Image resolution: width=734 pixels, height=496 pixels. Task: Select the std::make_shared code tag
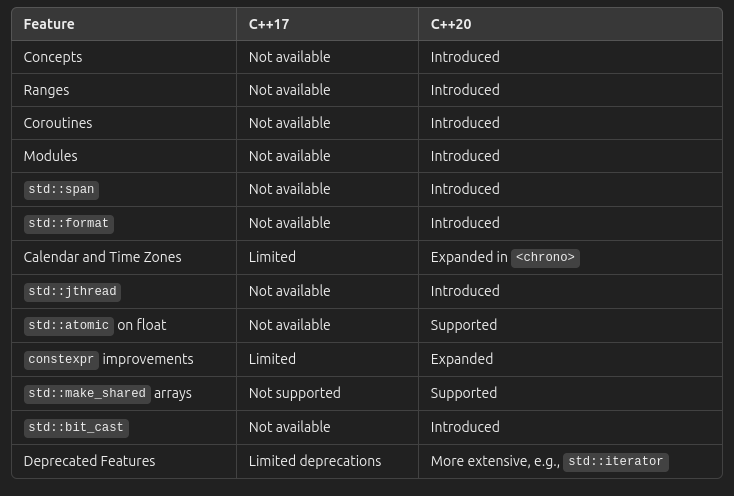87,394
